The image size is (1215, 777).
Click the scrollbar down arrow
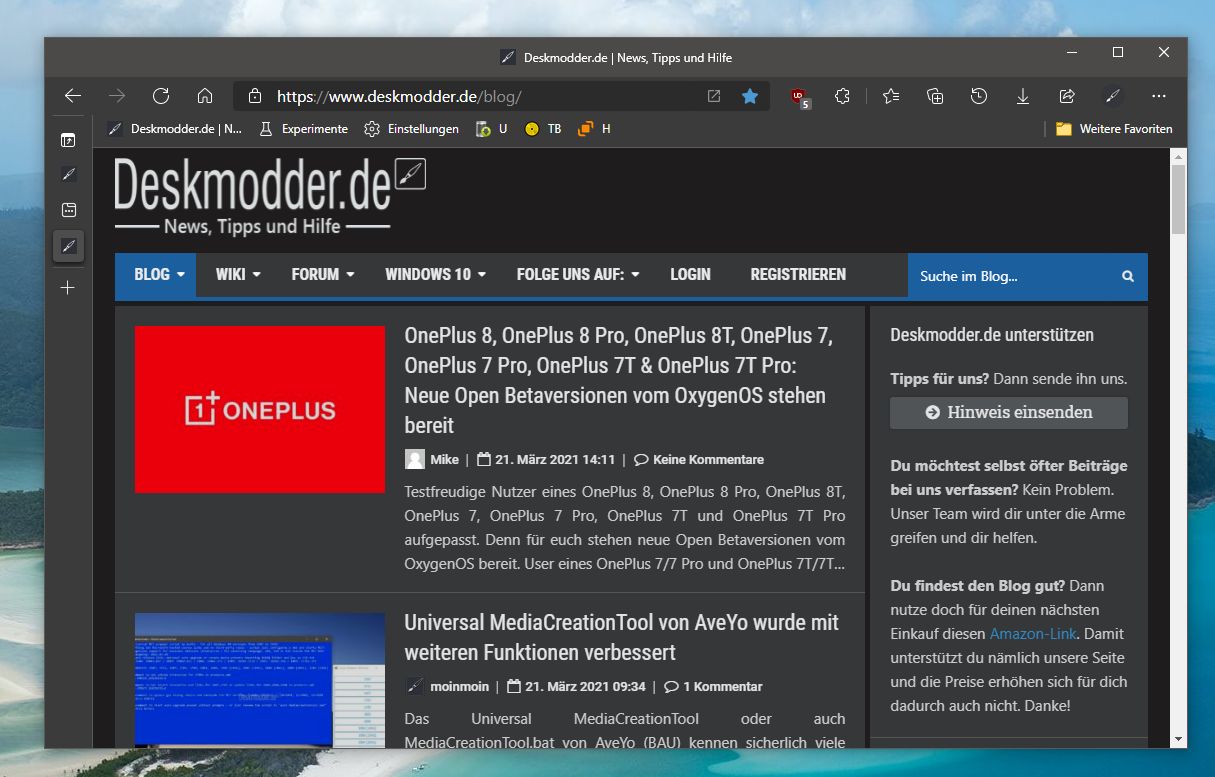pyautogui.click(x=1179, y=739)
